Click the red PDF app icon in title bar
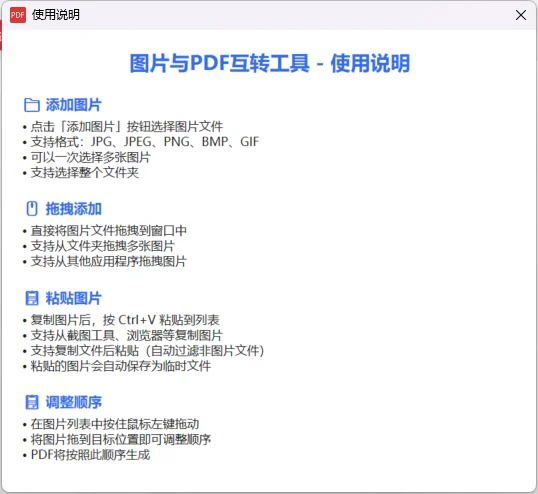The width and height of the screenshot is (538, 494). pos(18,15)
